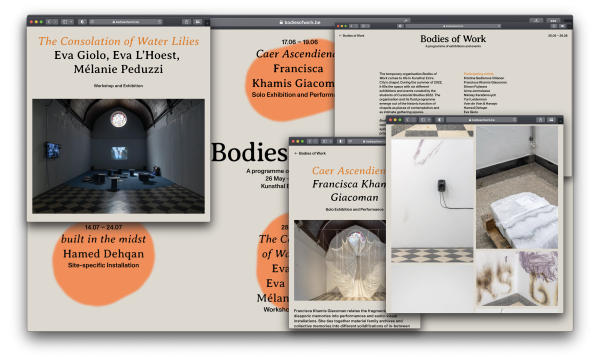This screenshot has width=600, height=360.
Task: Open the marble block on pallet photo
Action: (x=517, y=187)
